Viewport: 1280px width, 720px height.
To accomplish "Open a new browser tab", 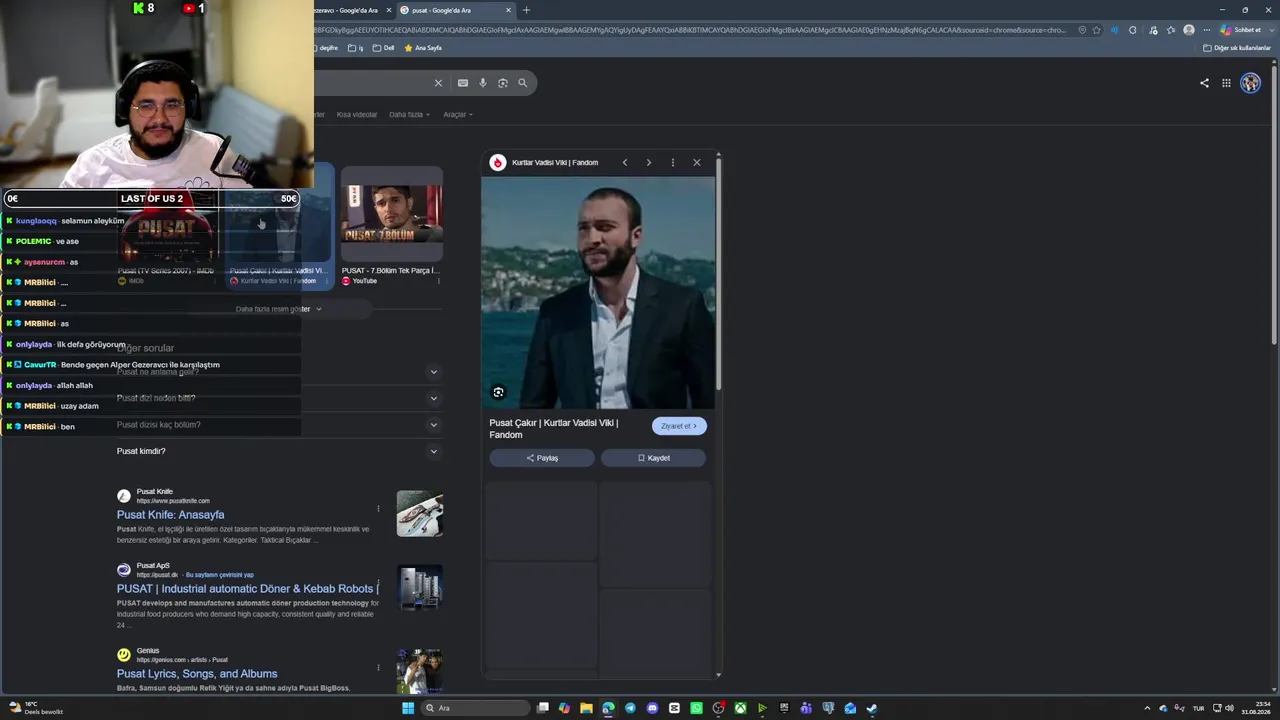I will 526,10.
